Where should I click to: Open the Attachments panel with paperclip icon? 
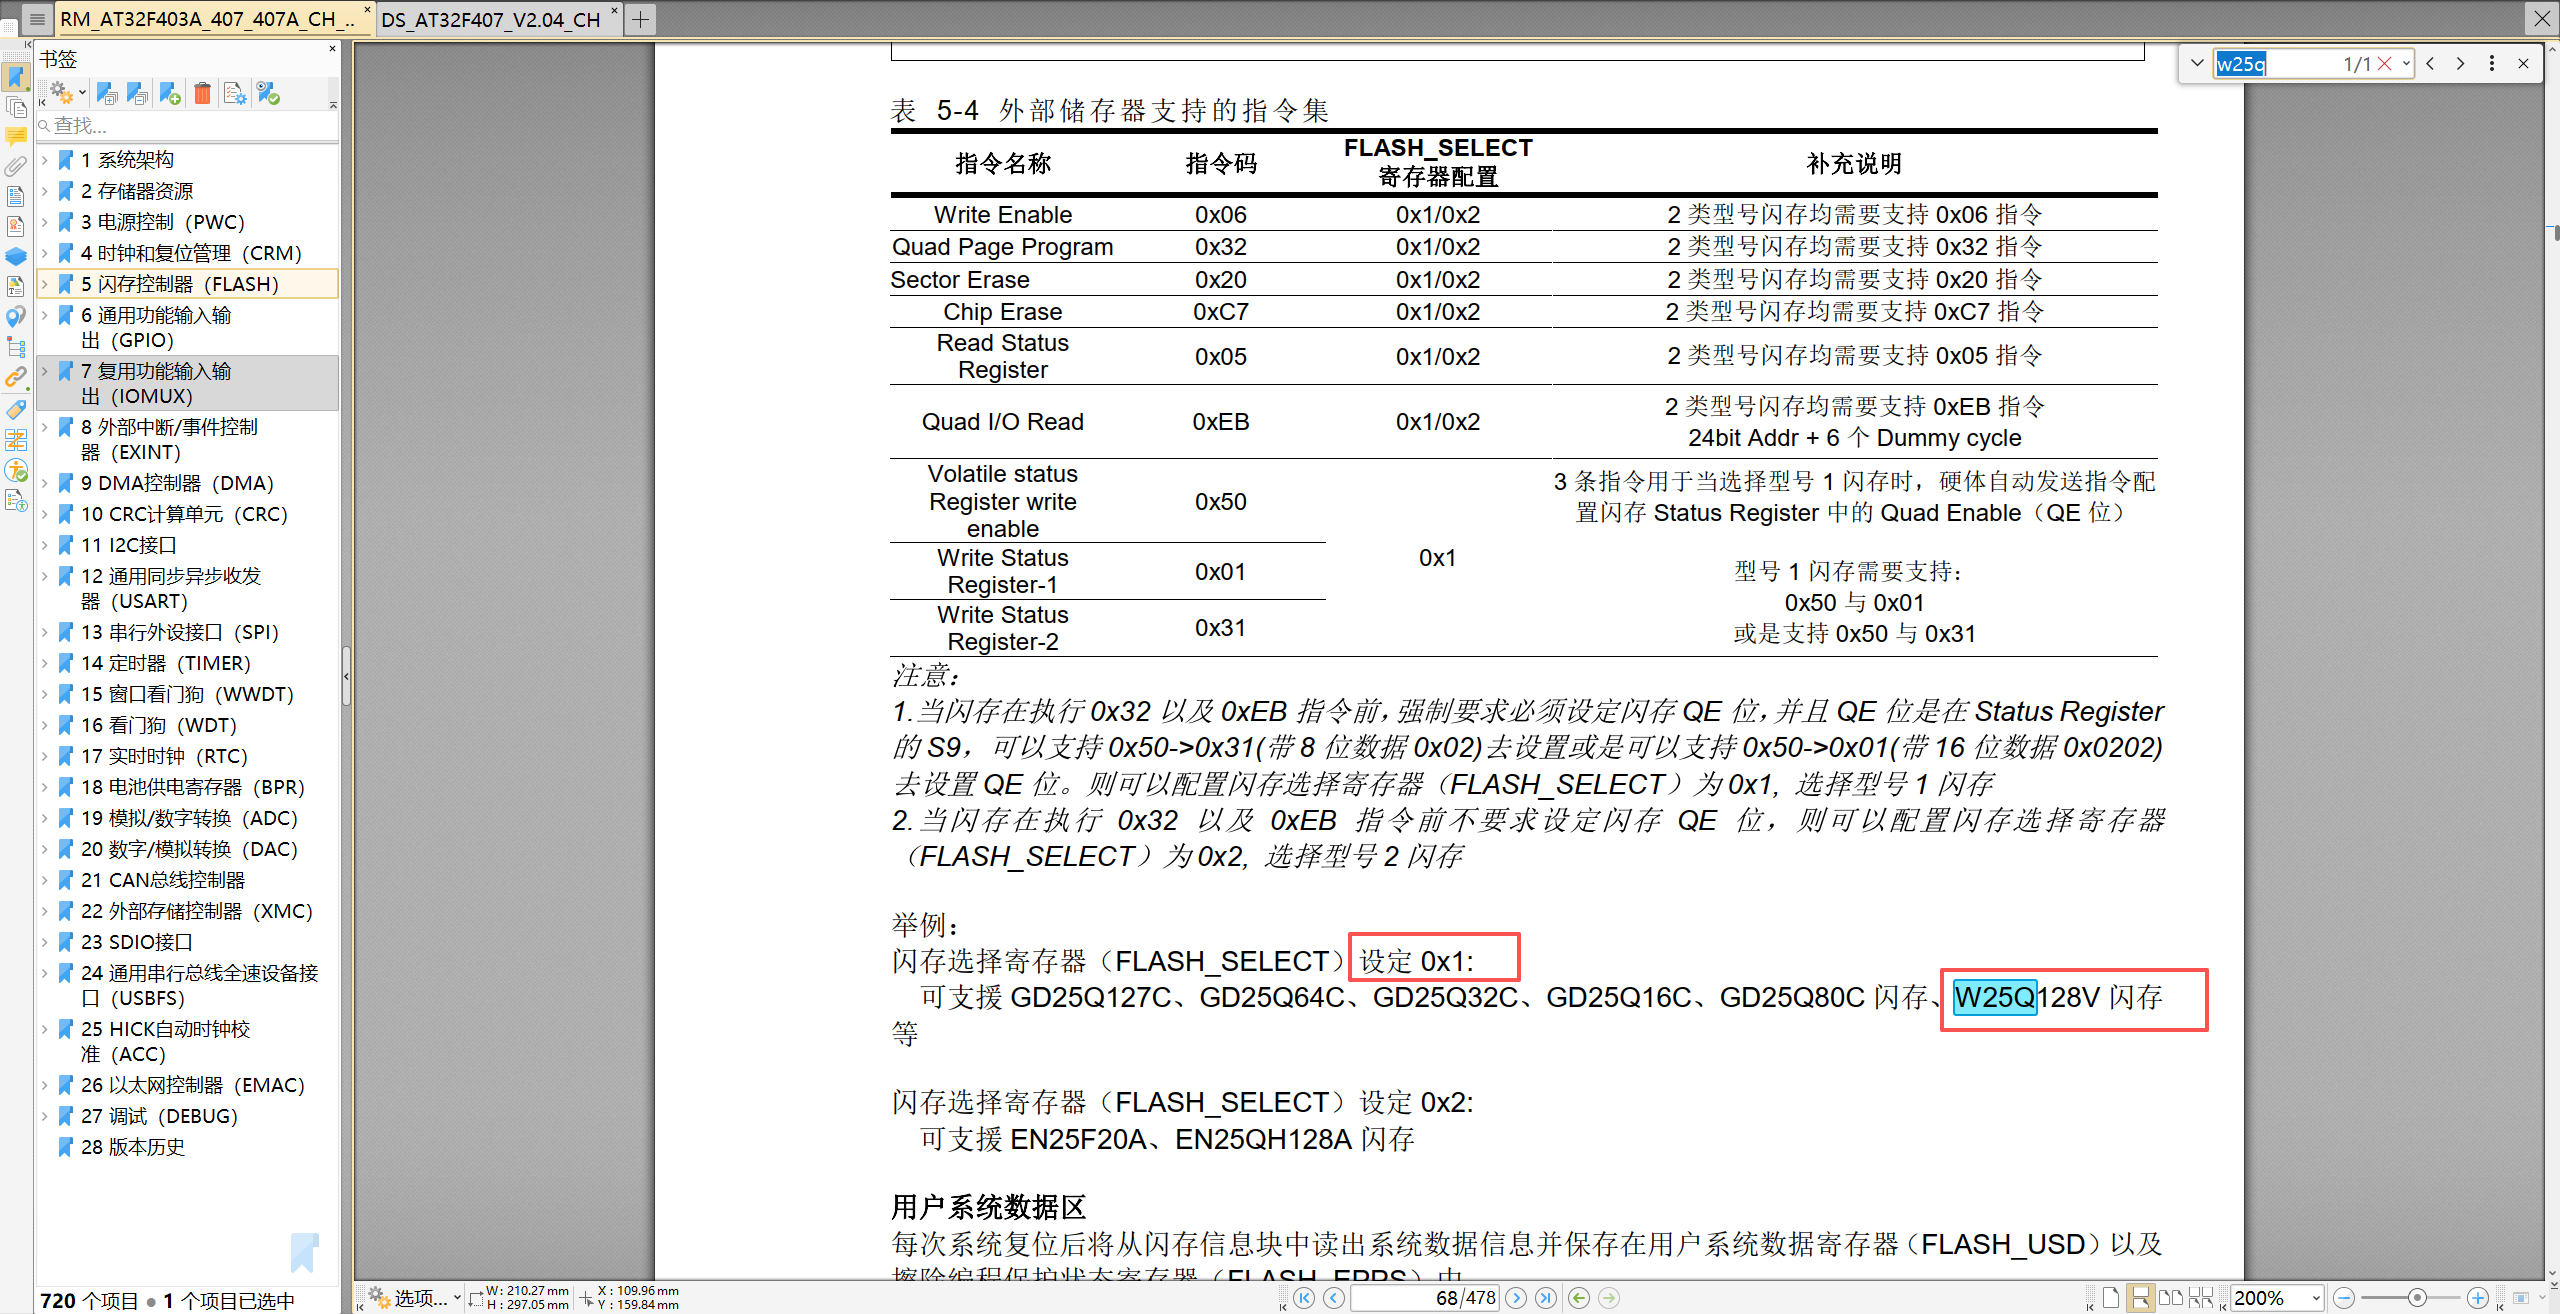point(16,167)
